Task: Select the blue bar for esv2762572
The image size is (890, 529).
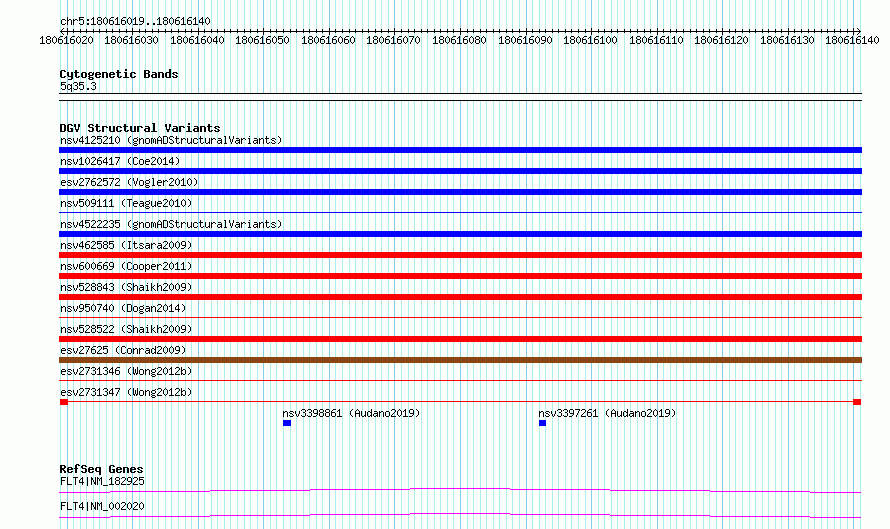Action: point(460,192)
